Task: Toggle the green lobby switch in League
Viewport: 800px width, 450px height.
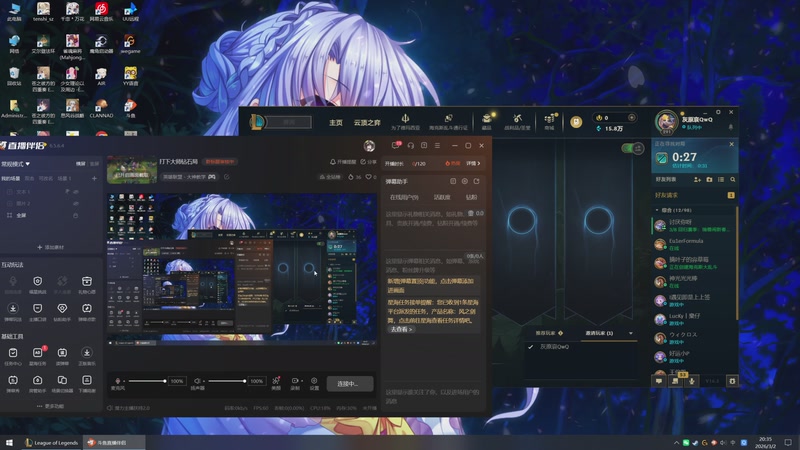Action: [633, 148]
